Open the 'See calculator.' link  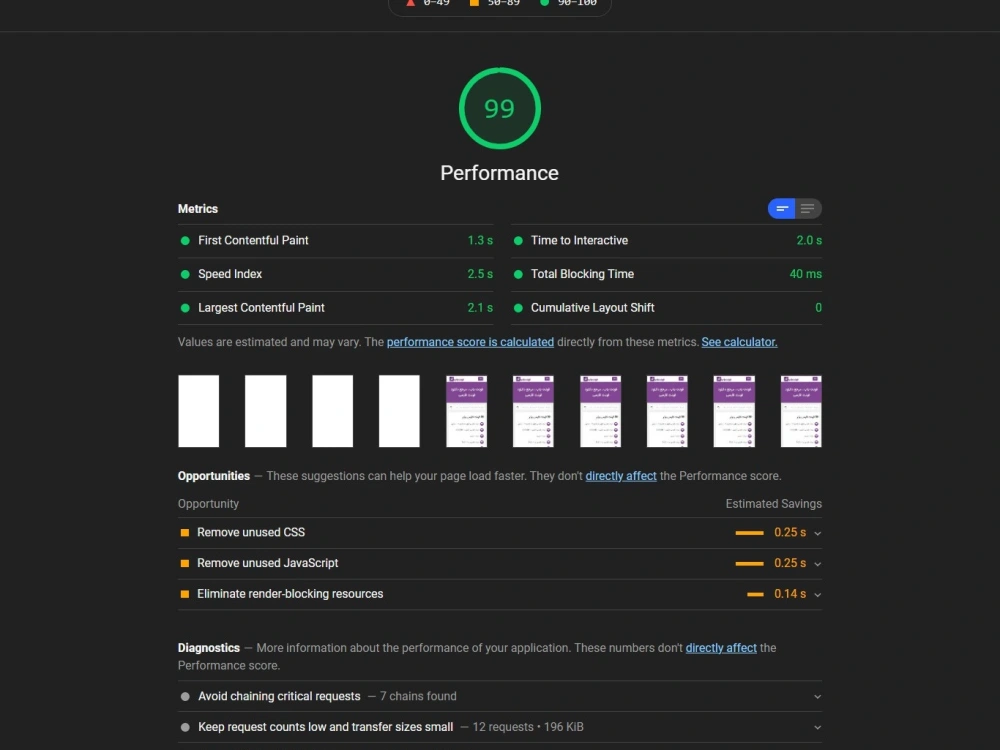tap(739, 342)
